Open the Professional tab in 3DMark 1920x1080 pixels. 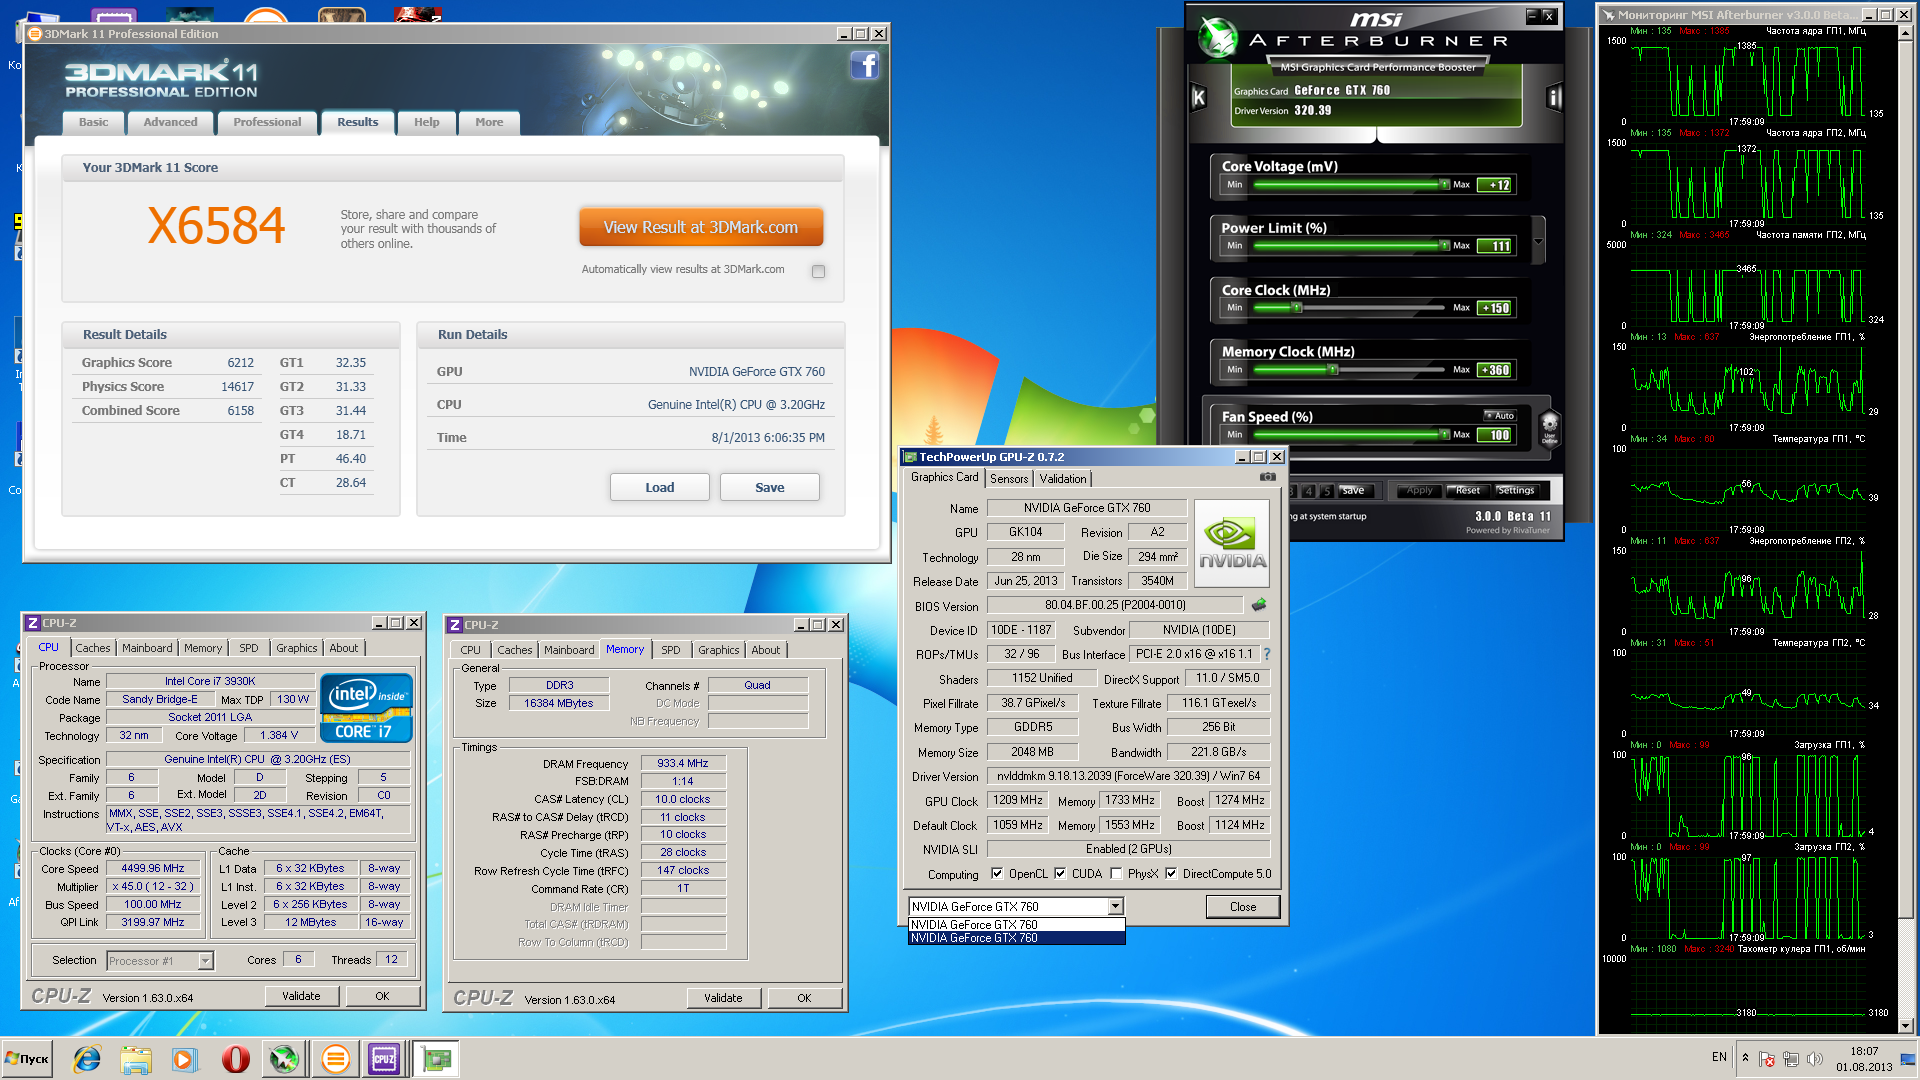267,122
